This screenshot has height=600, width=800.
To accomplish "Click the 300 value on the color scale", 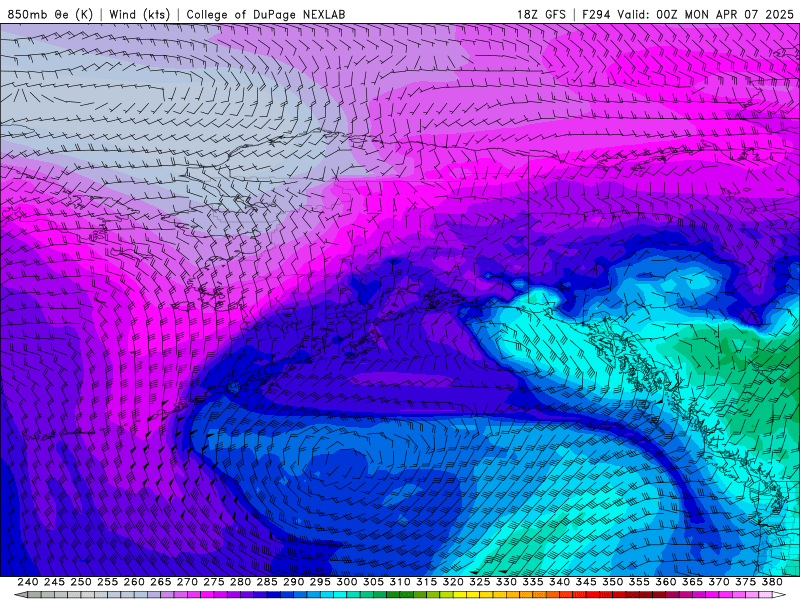I will (346, 582).
